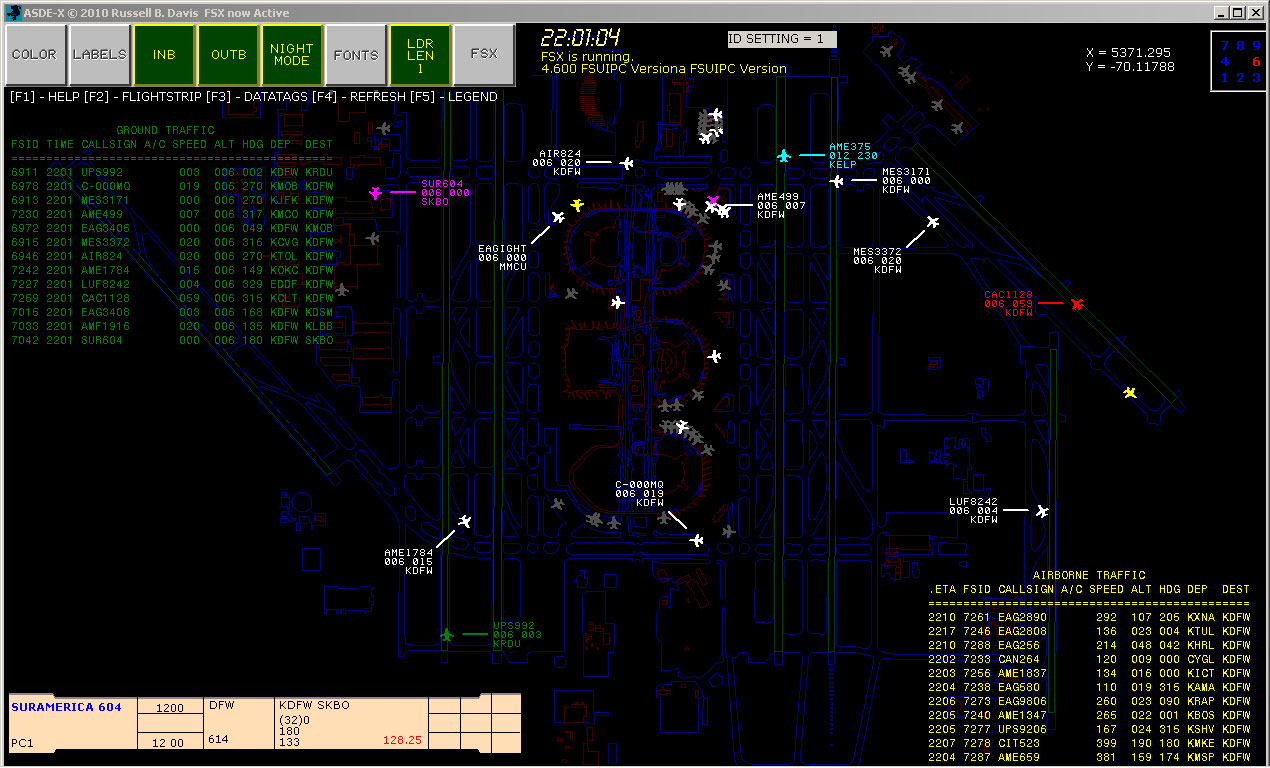Select the MES3171 aircraft icon near its datatag
1270x768 pixels.
click(x=837, y=181)
